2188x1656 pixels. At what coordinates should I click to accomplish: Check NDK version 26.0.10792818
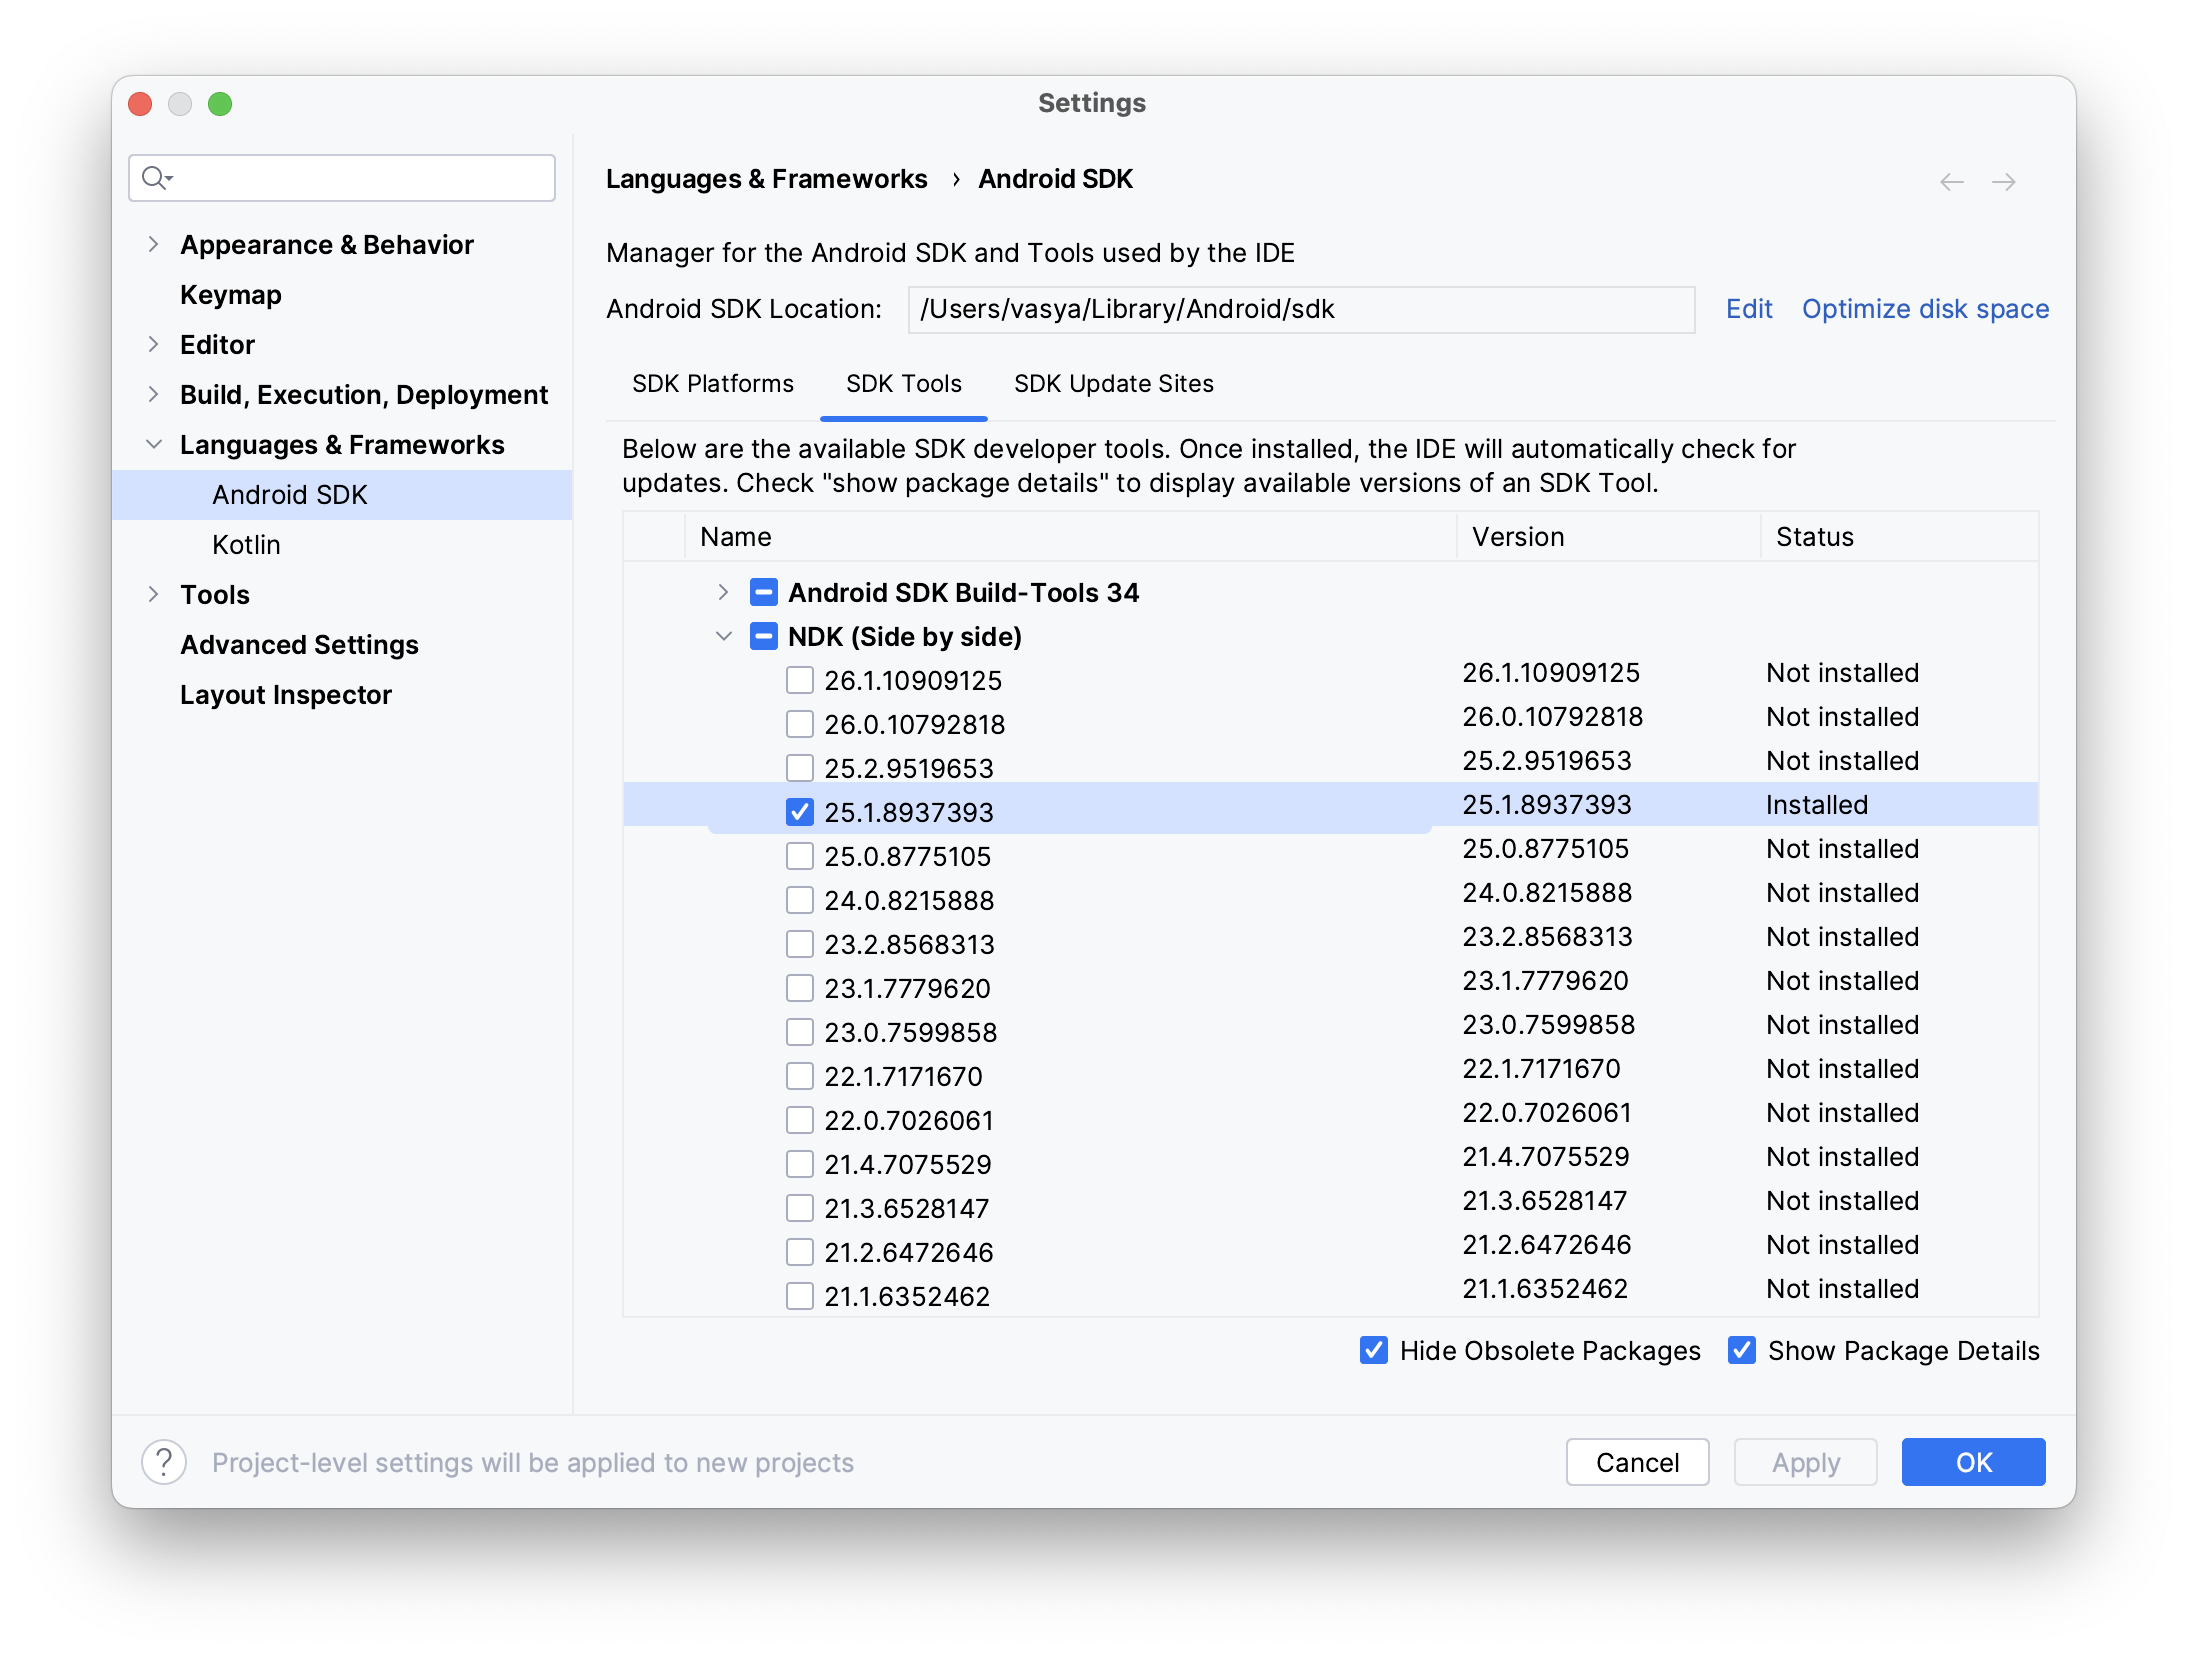pos(799,724)
